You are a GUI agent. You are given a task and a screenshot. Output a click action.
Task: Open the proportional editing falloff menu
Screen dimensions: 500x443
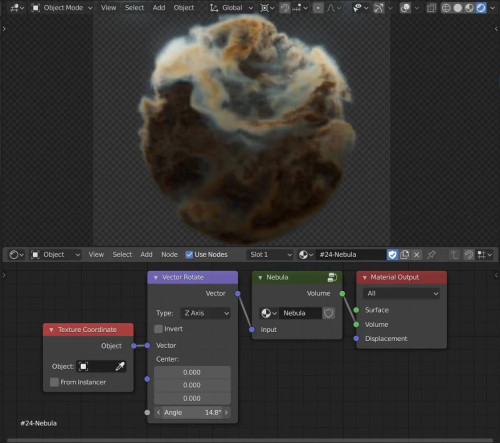point(334,8)
